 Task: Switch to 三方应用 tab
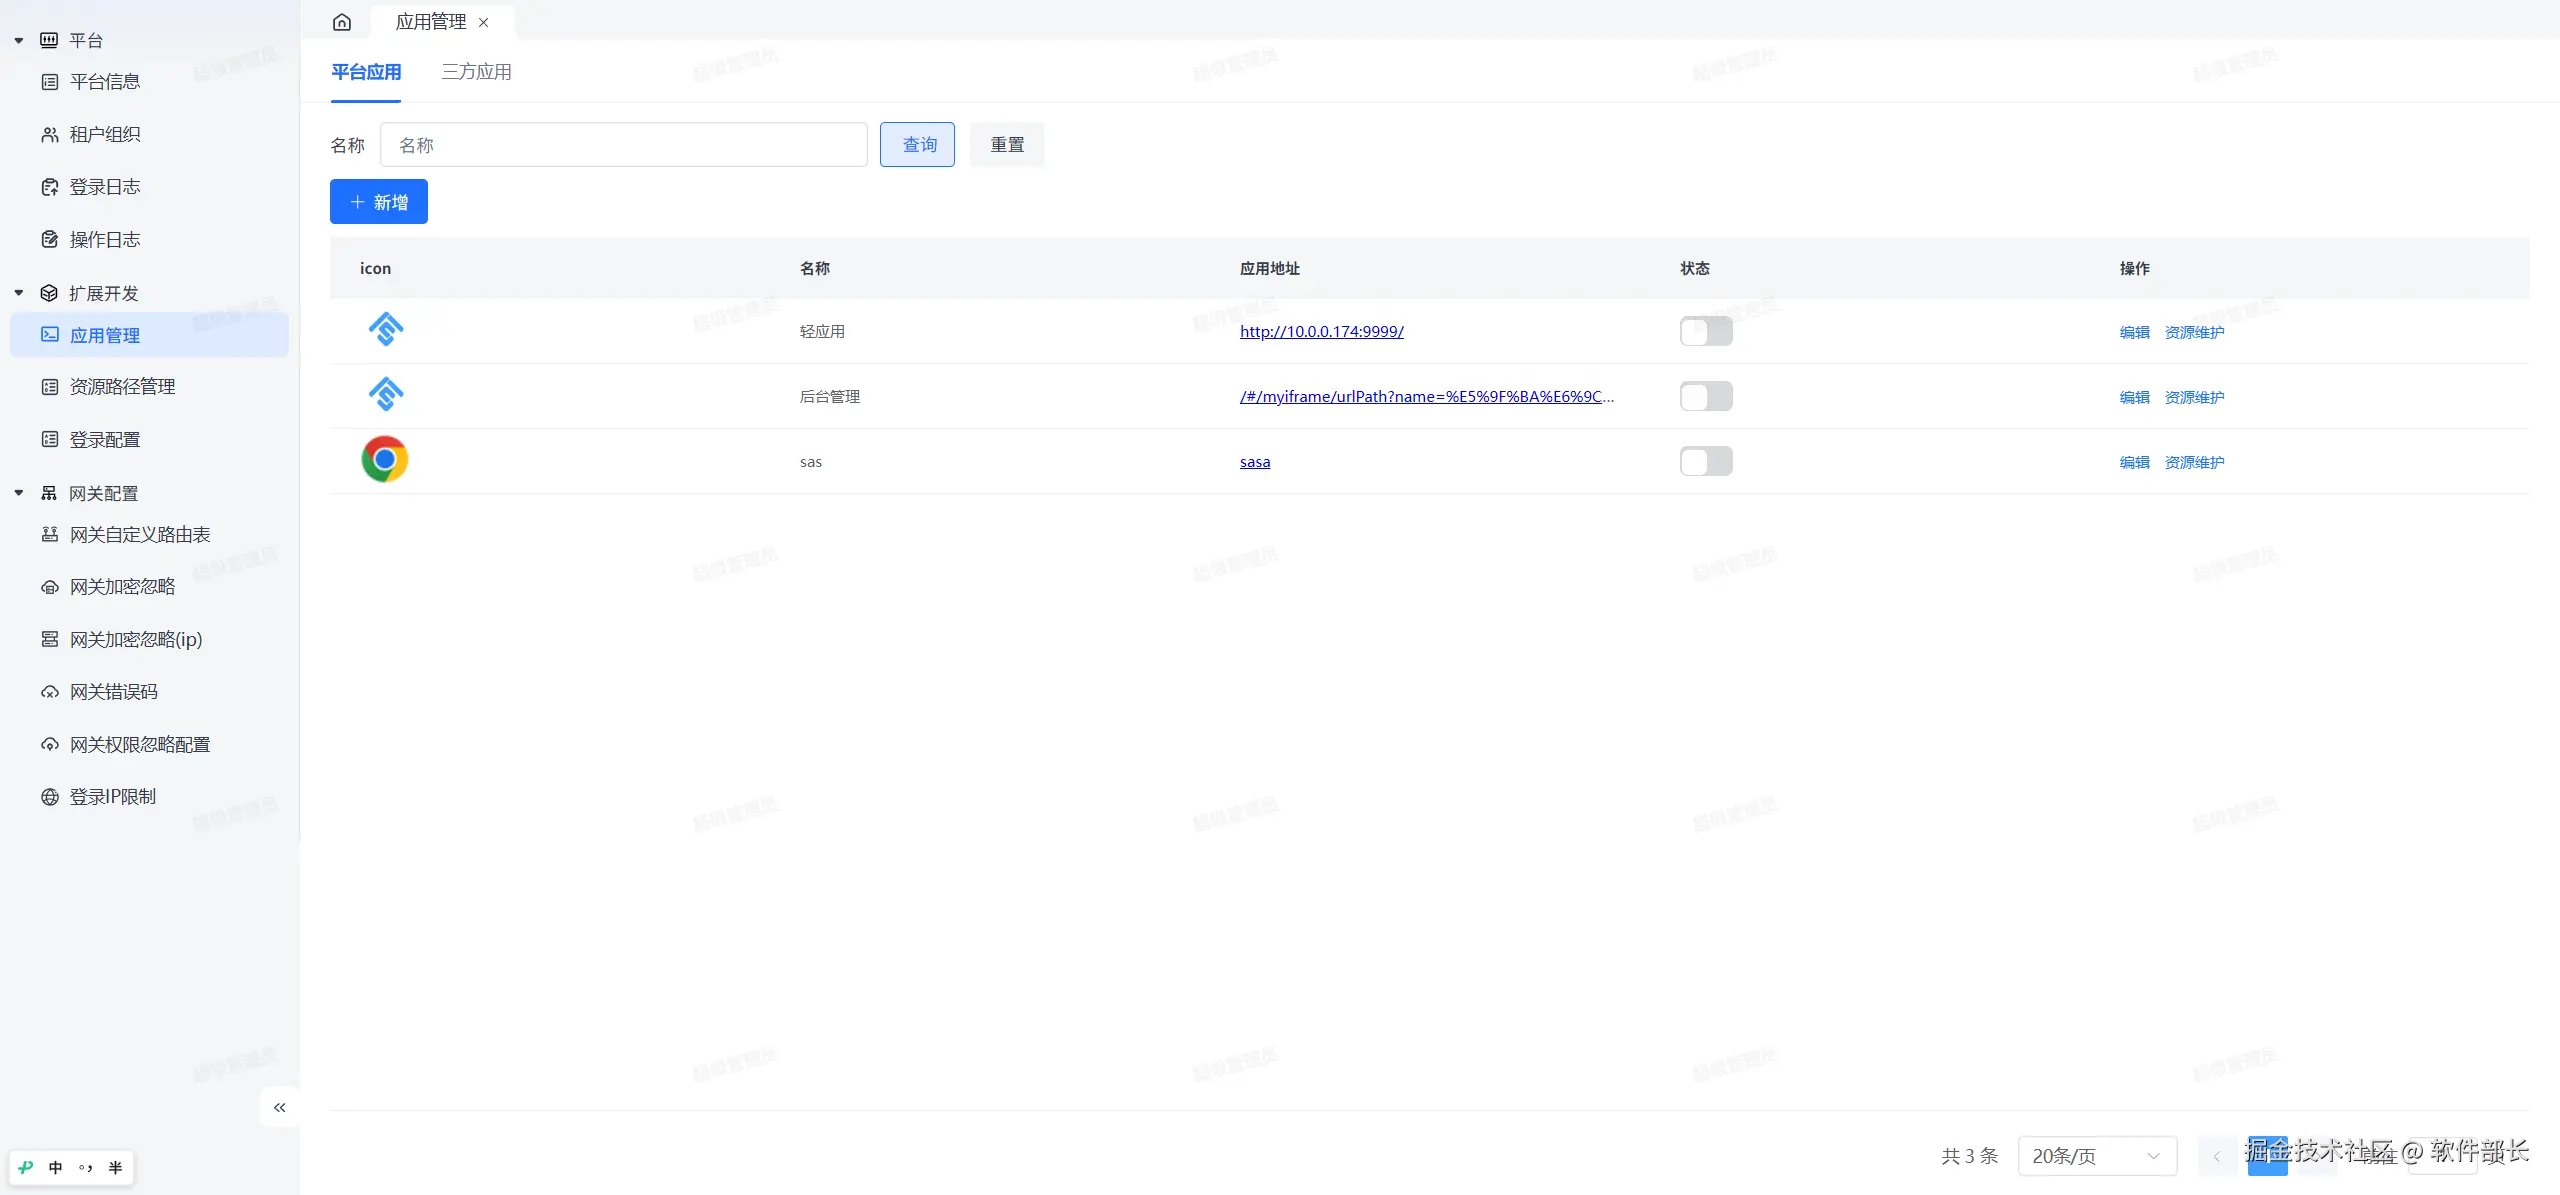coord(476,72)
